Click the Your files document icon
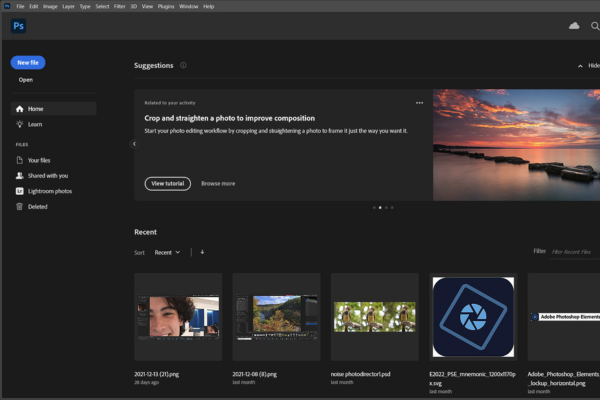Viewport: 600px width, 400px height. click(20, 160)
